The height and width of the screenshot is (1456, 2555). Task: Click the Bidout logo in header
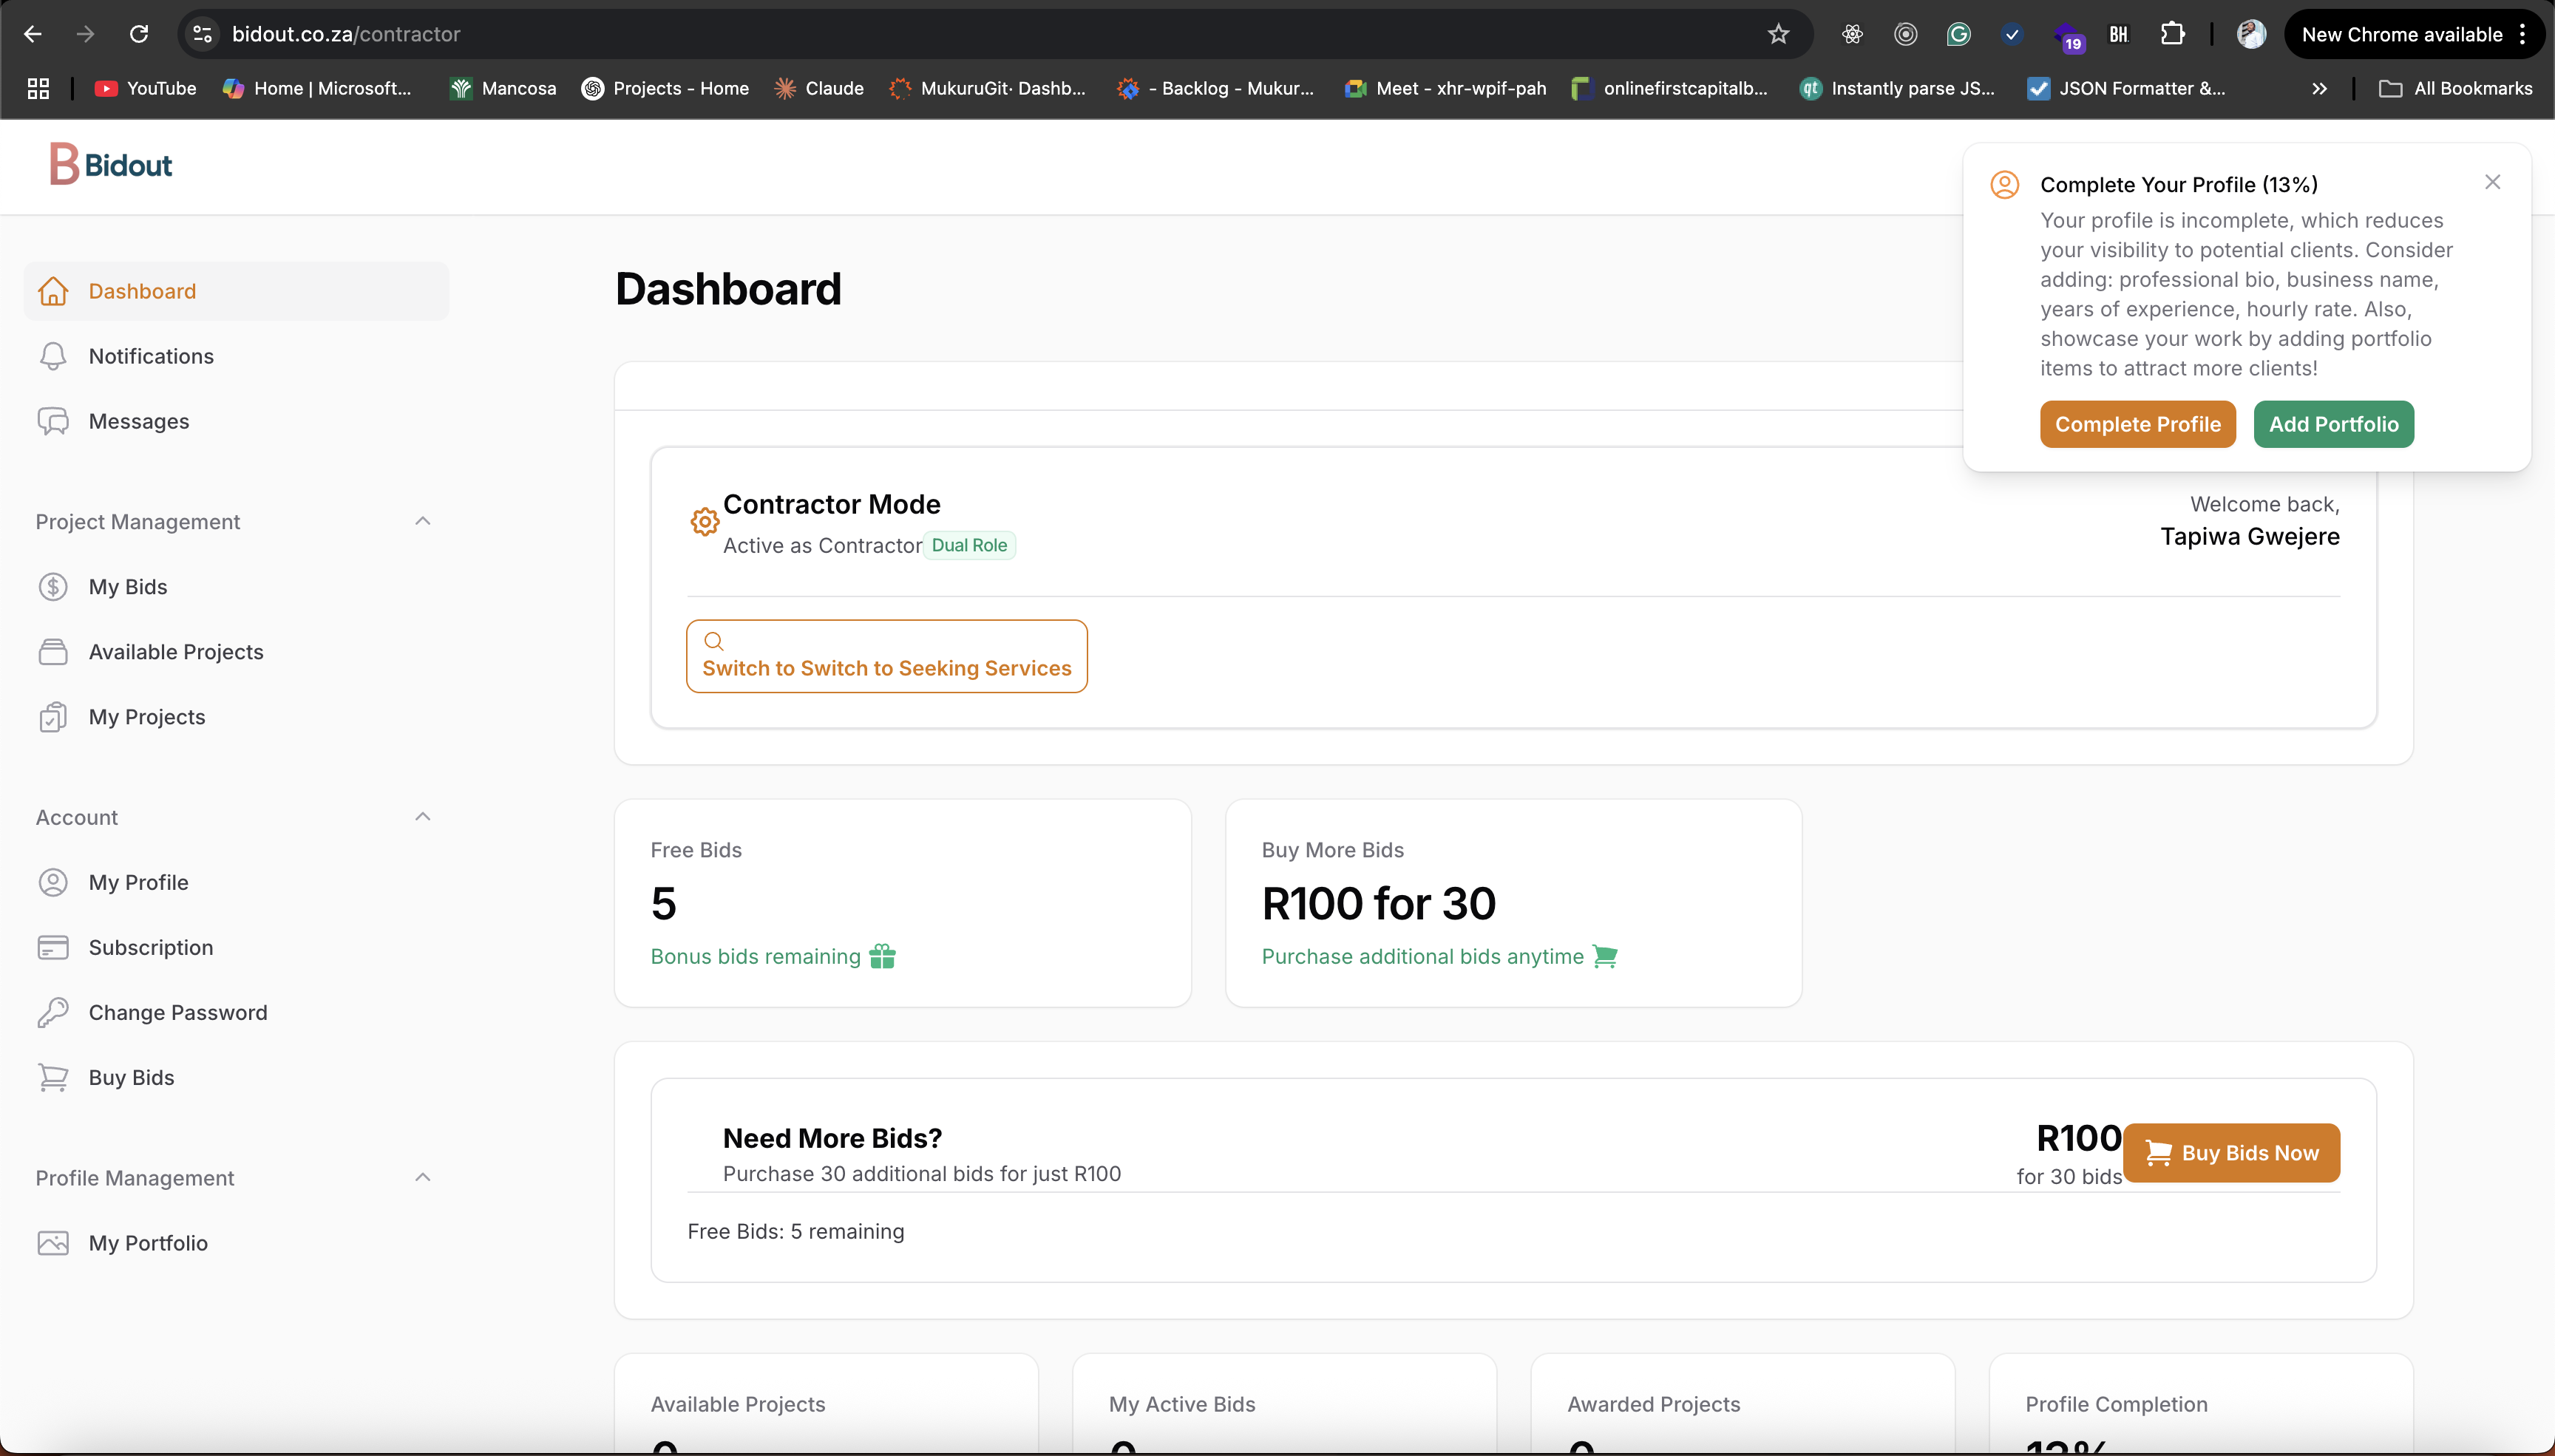[x=111, y=165]
